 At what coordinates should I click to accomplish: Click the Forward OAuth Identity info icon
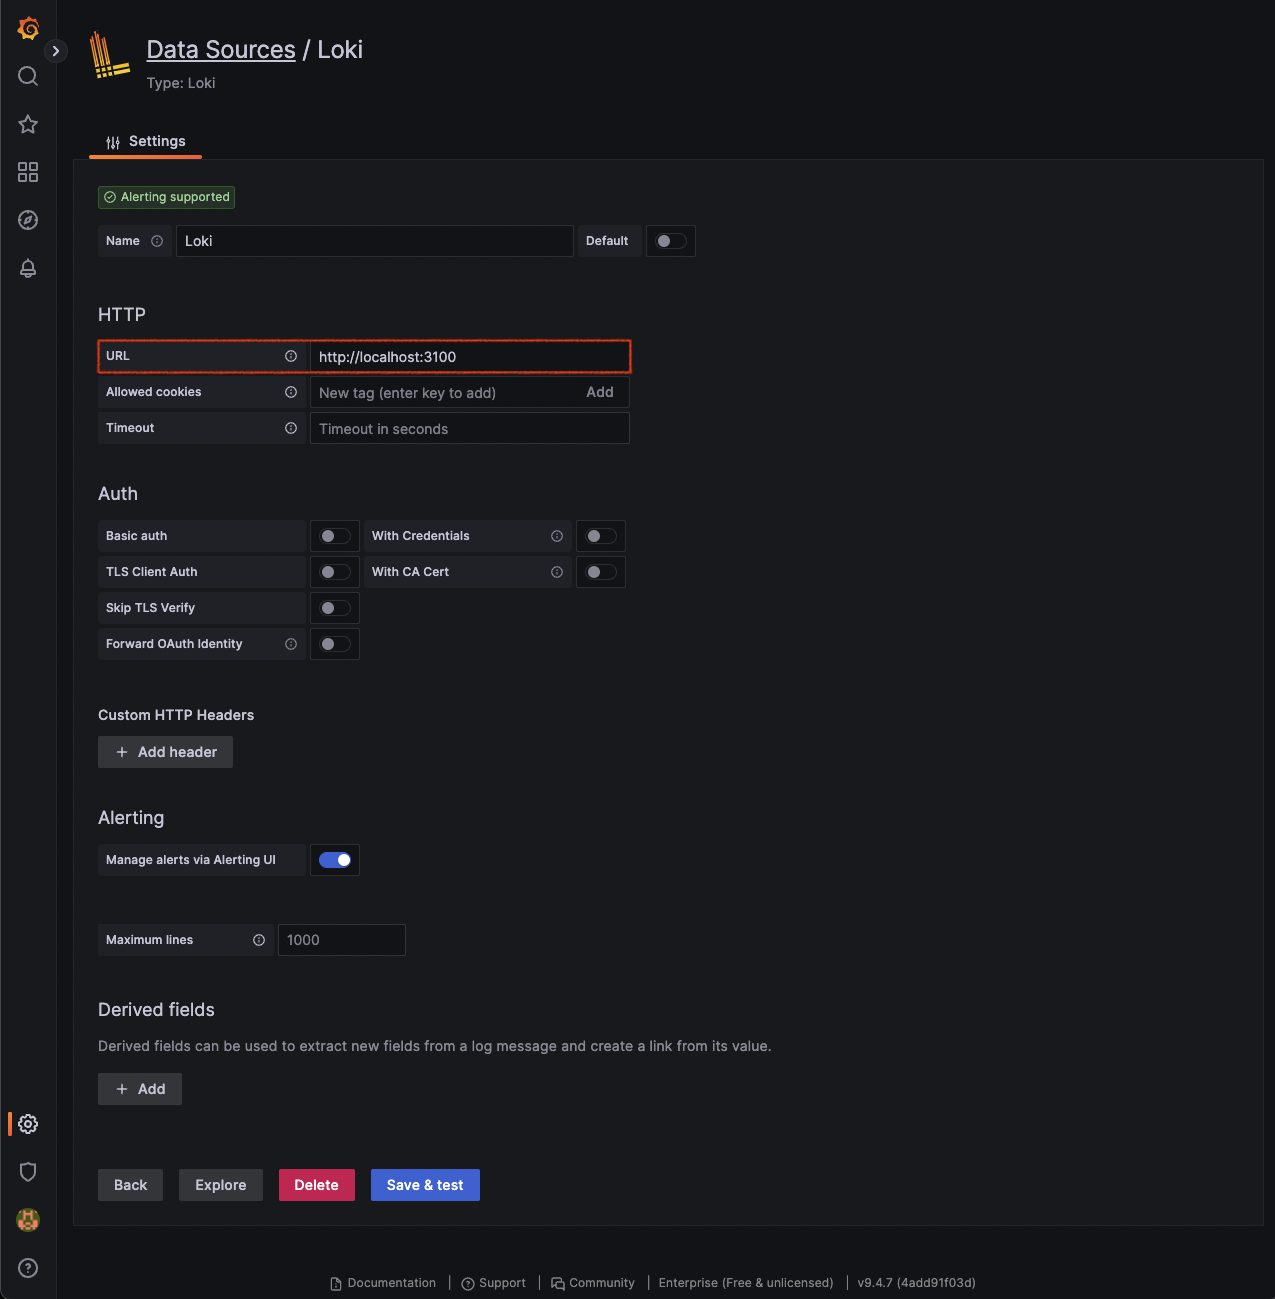click(x=291, y=644)
